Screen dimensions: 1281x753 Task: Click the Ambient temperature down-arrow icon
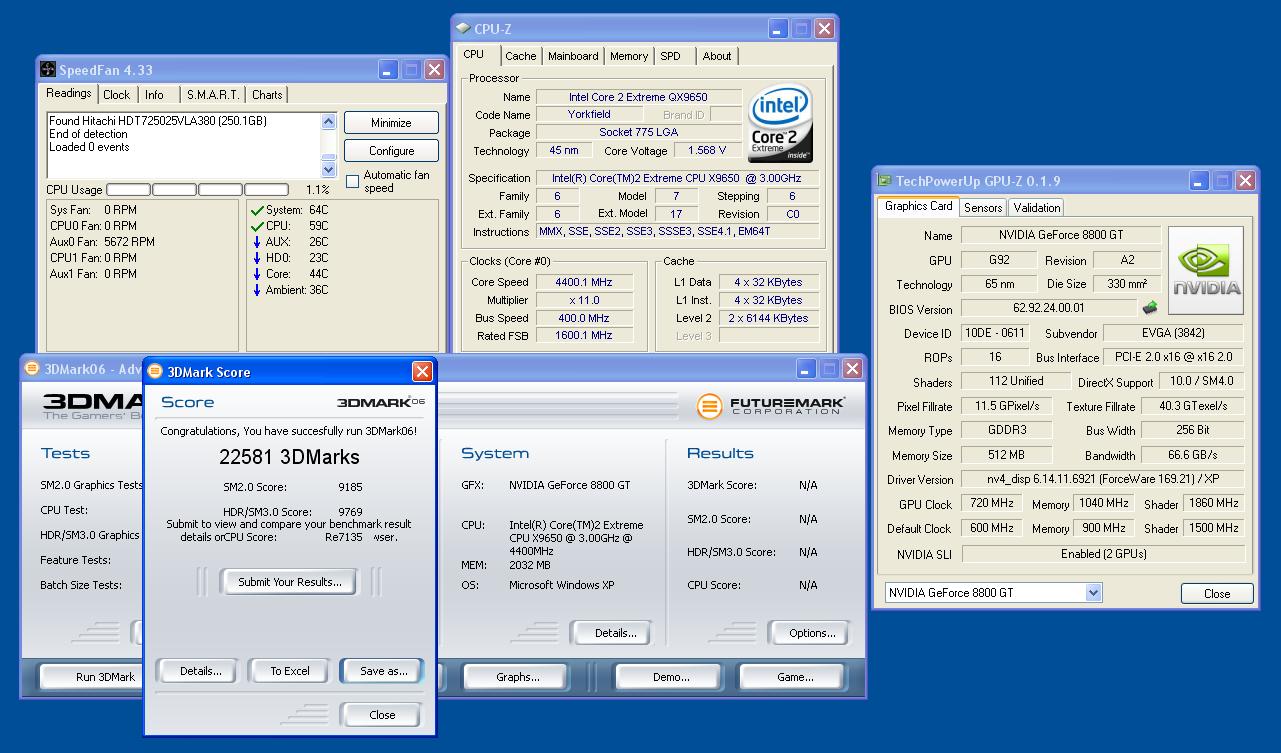[x=257, y=290]
